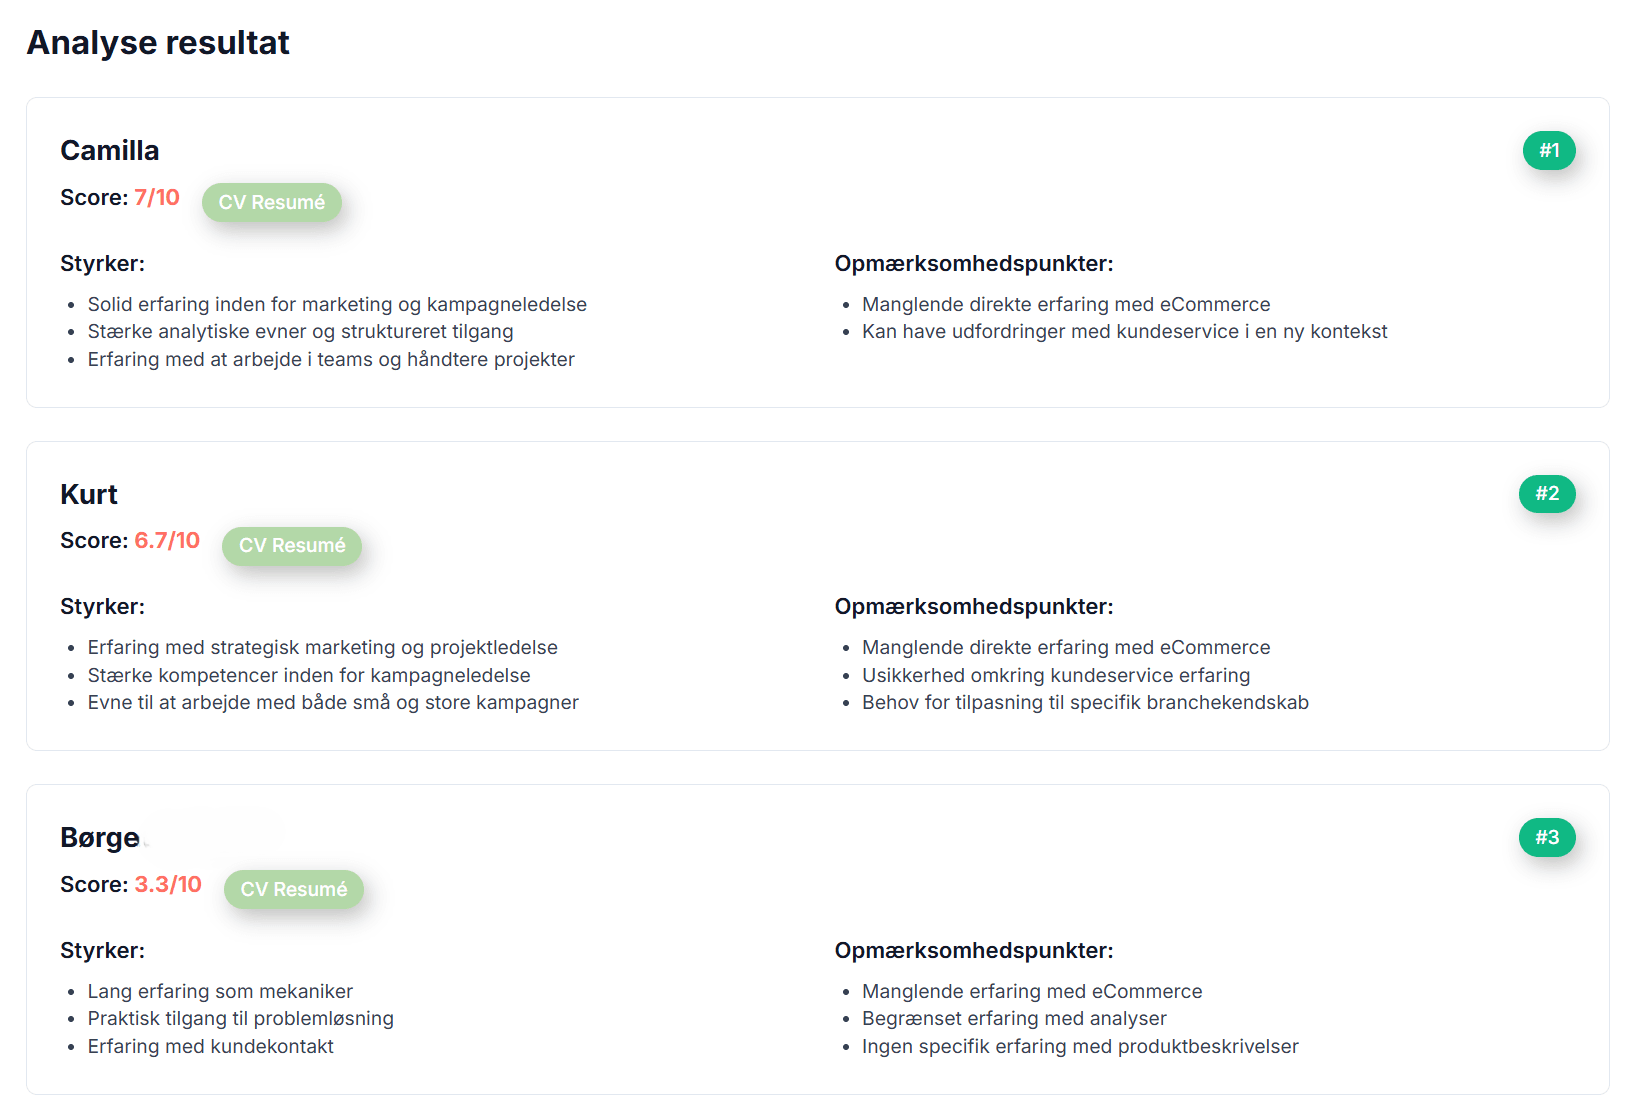Click Camilla's 7/10 score
Screen dimensions: 1630x1107
[x=157, y=197]
